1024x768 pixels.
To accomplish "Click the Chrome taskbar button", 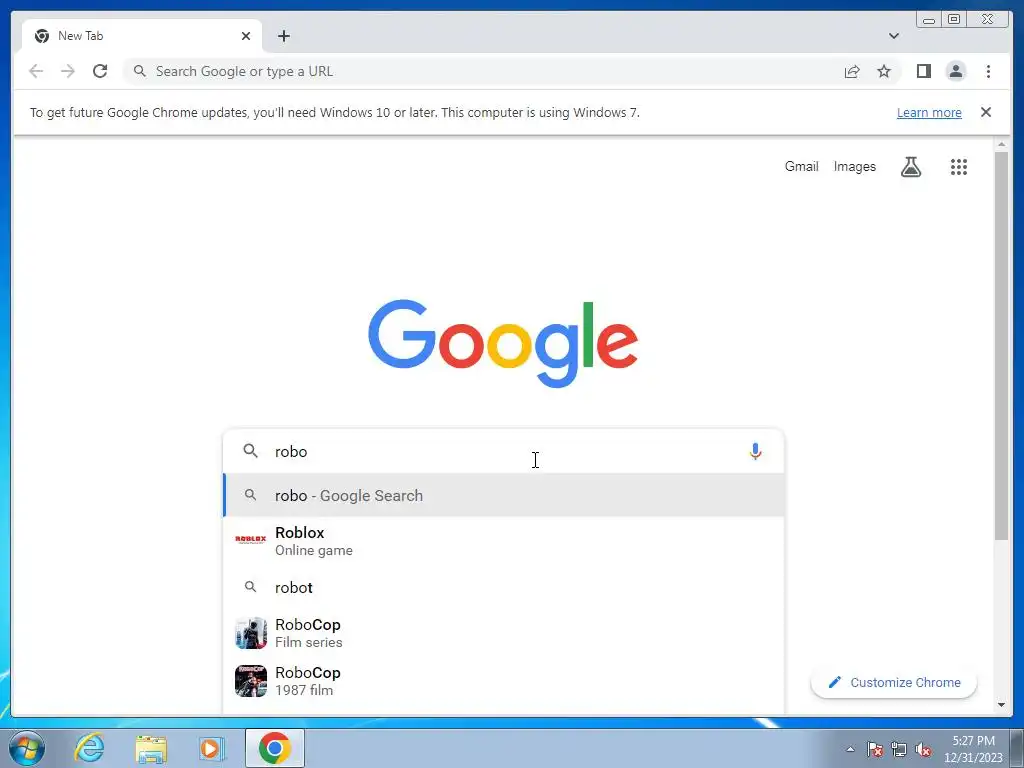I will coord(274,748).
